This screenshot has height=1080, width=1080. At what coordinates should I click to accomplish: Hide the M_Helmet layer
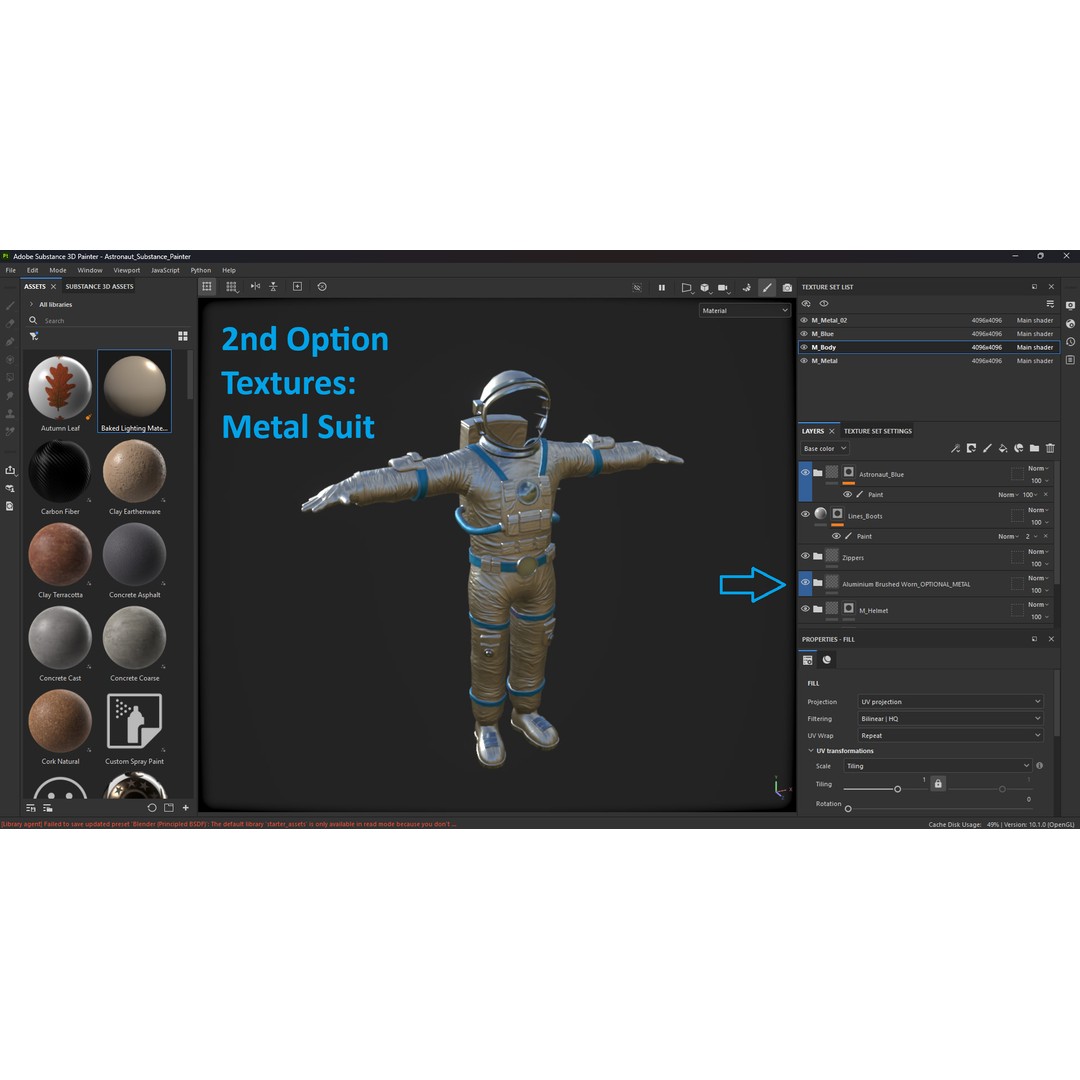pyautogui.click(x=806, y=609)
